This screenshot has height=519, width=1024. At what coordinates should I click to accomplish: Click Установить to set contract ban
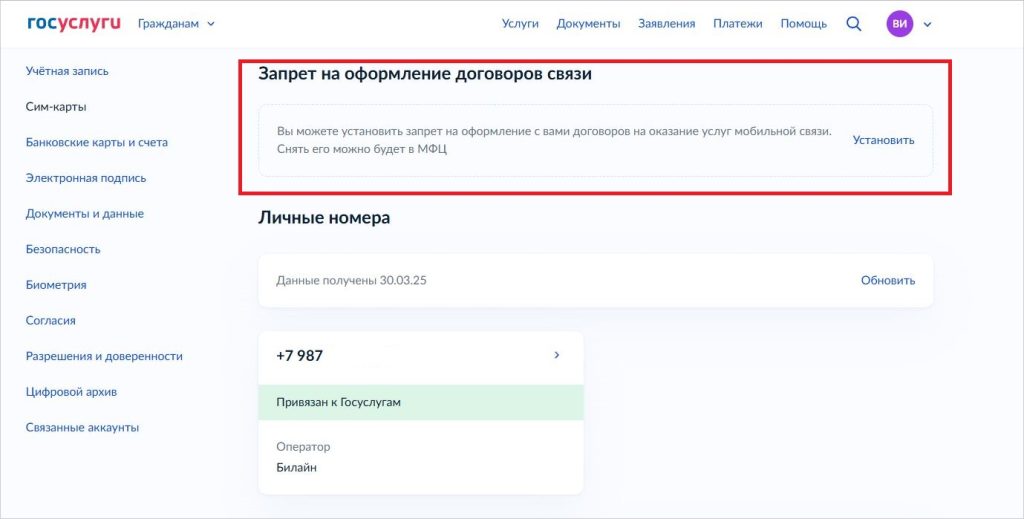tap(883, 140)
